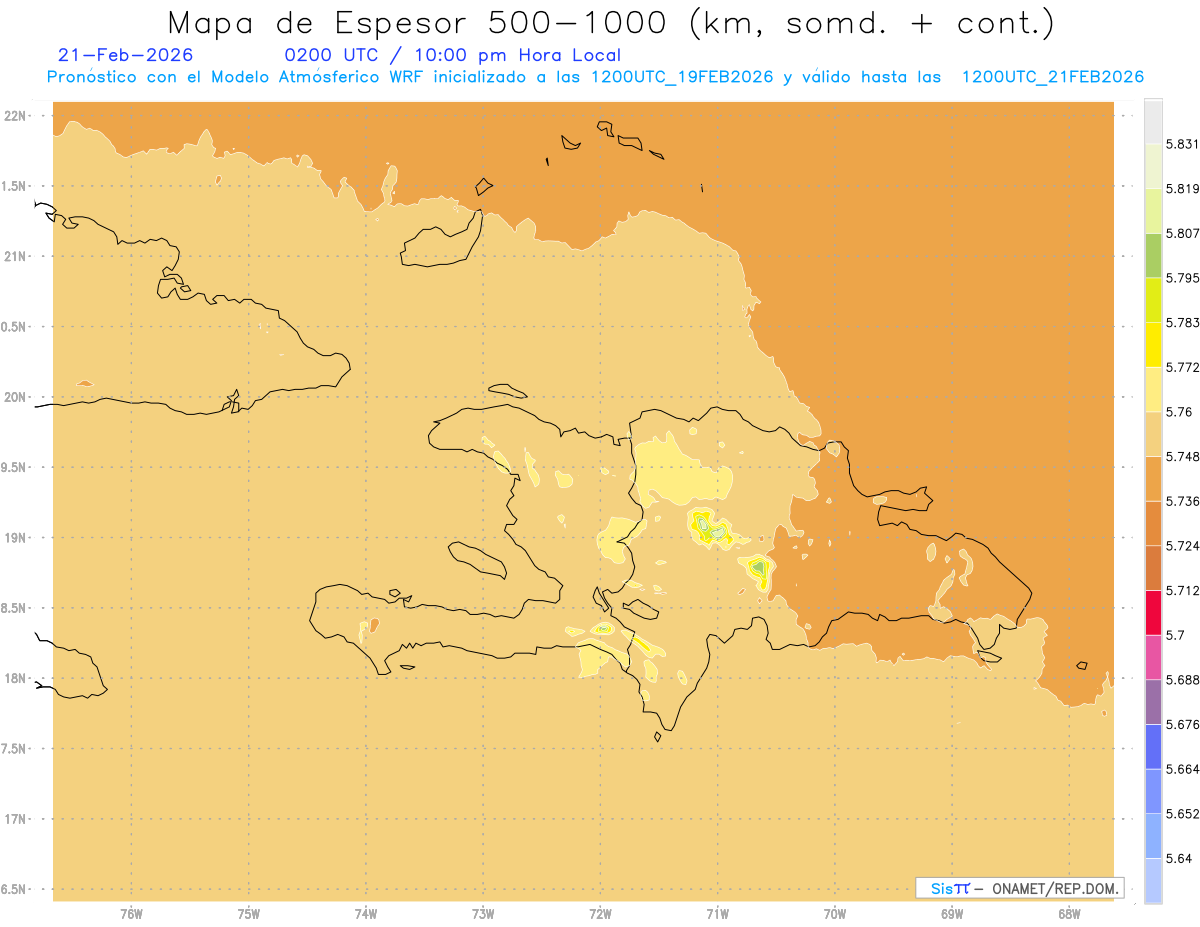1200x927 pixels.
Task: Click the time text '0200 UTC / 10:00 pm Hora Local'
Action: pyautogui.click(x=453, y=55)
